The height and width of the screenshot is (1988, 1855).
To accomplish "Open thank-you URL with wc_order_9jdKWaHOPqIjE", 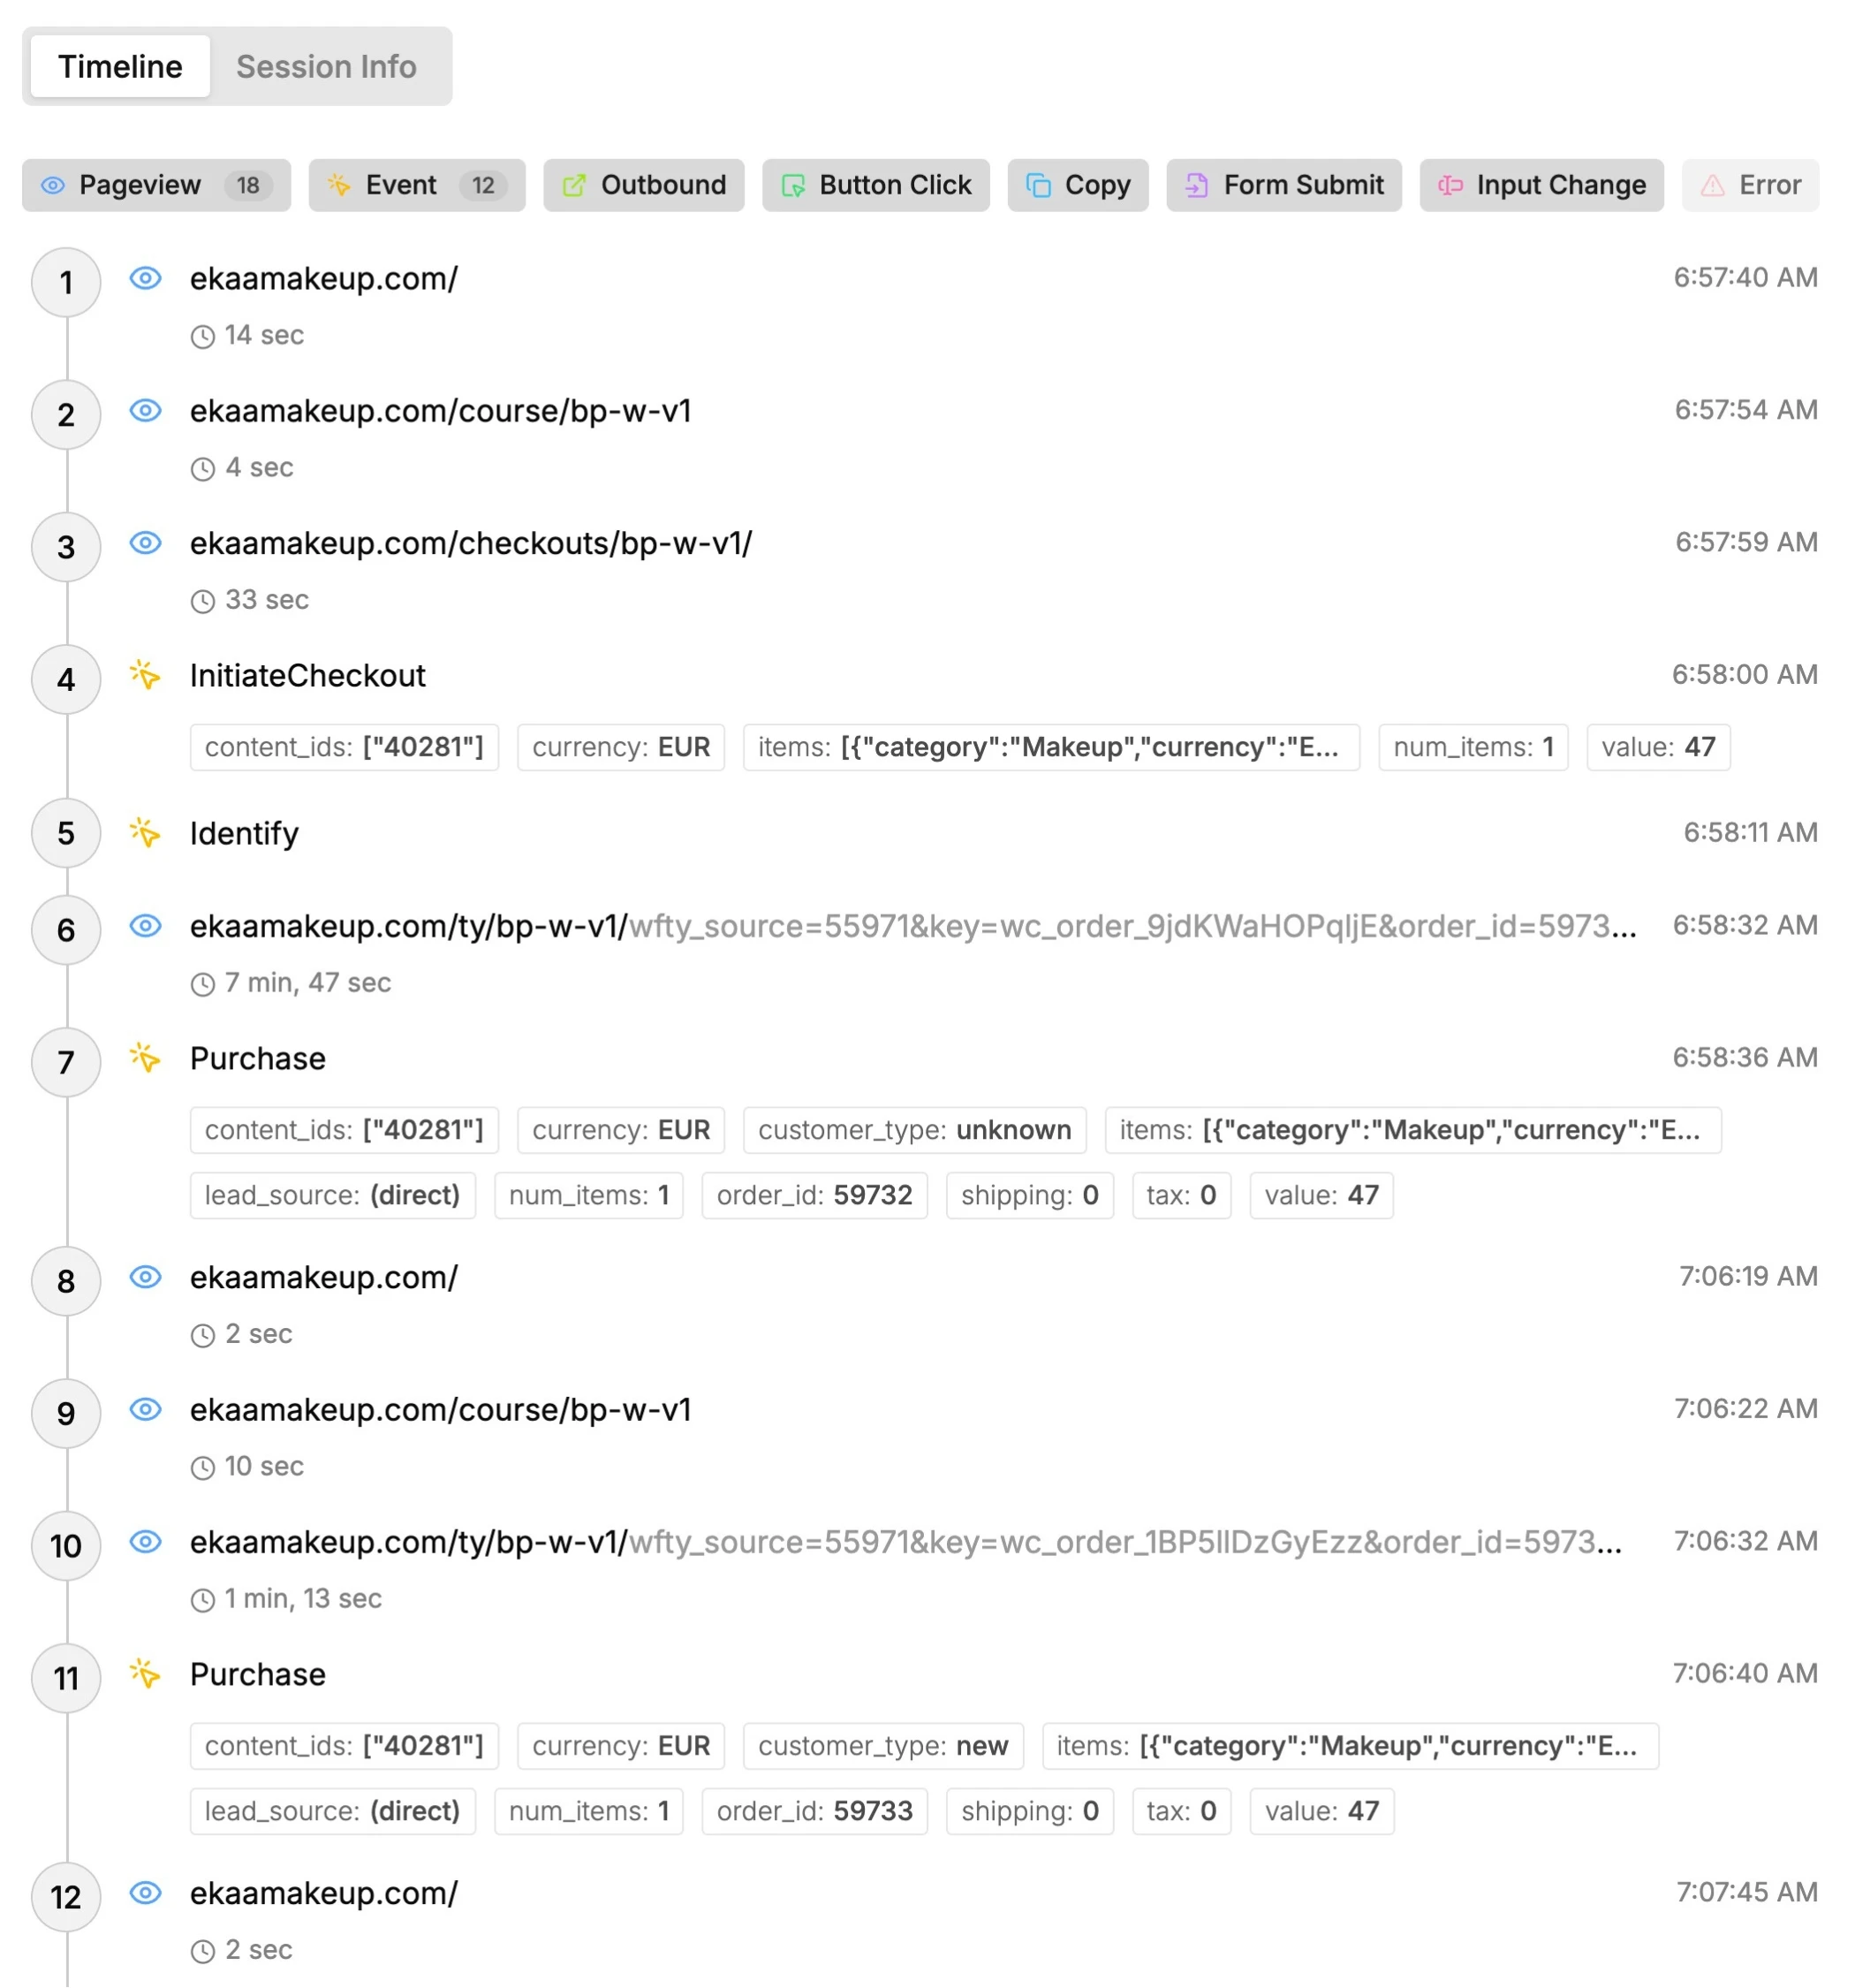I will coord(913,926).
